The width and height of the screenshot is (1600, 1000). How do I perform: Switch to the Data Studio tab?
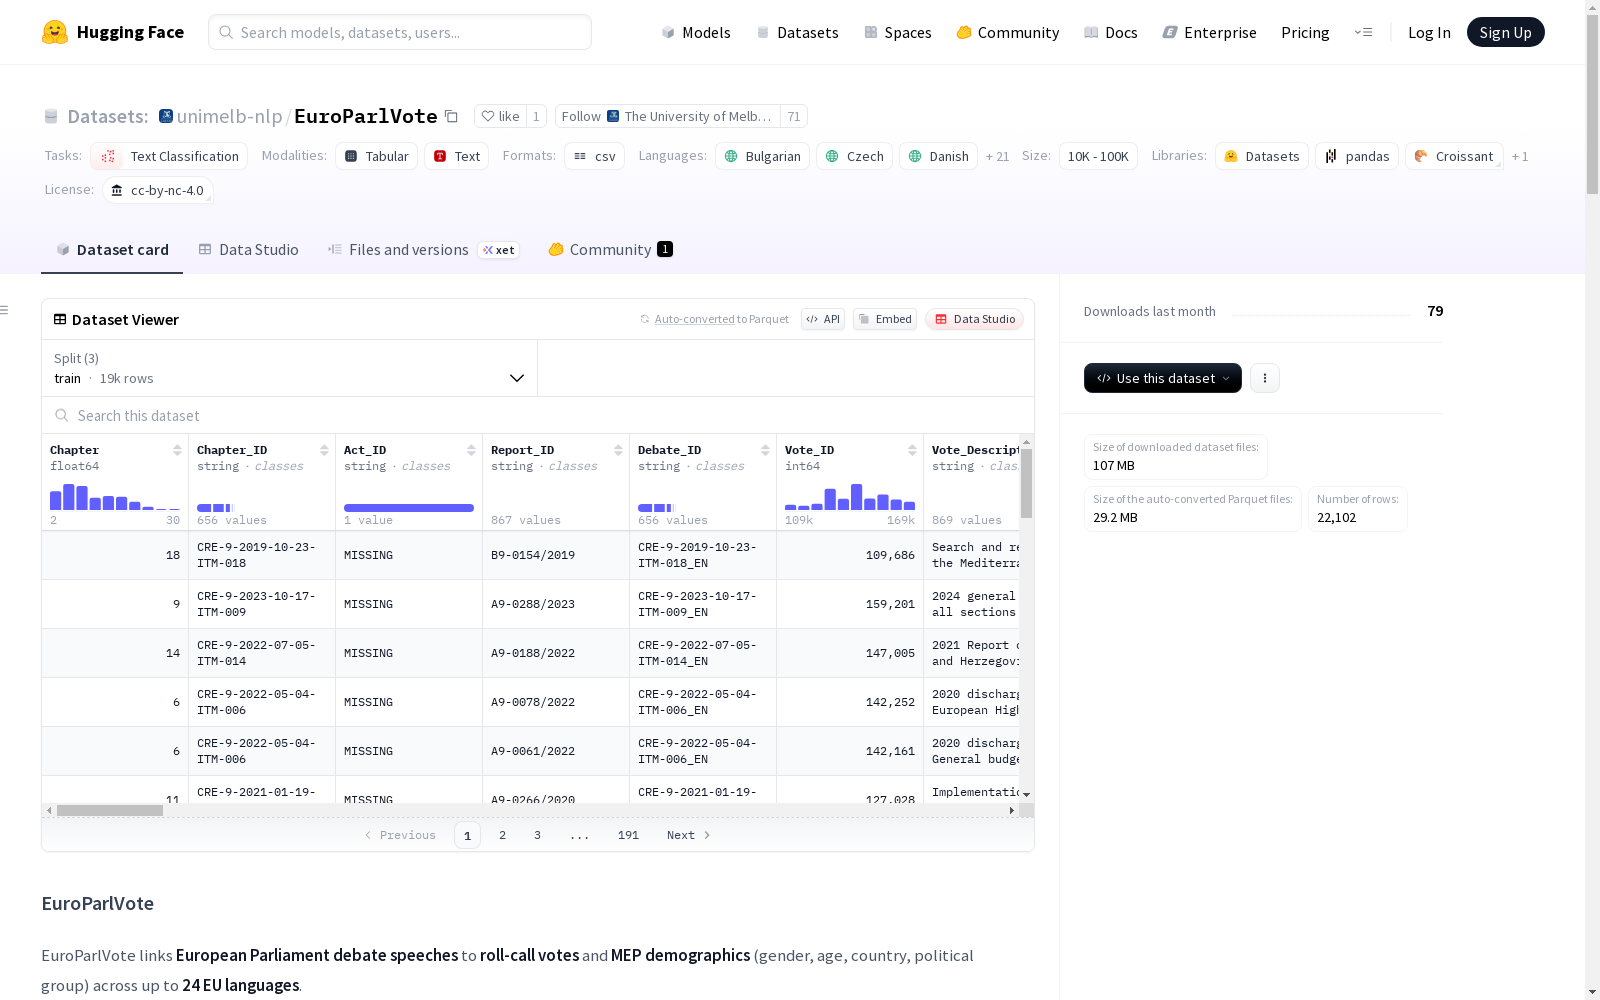(x=248, y=250)
